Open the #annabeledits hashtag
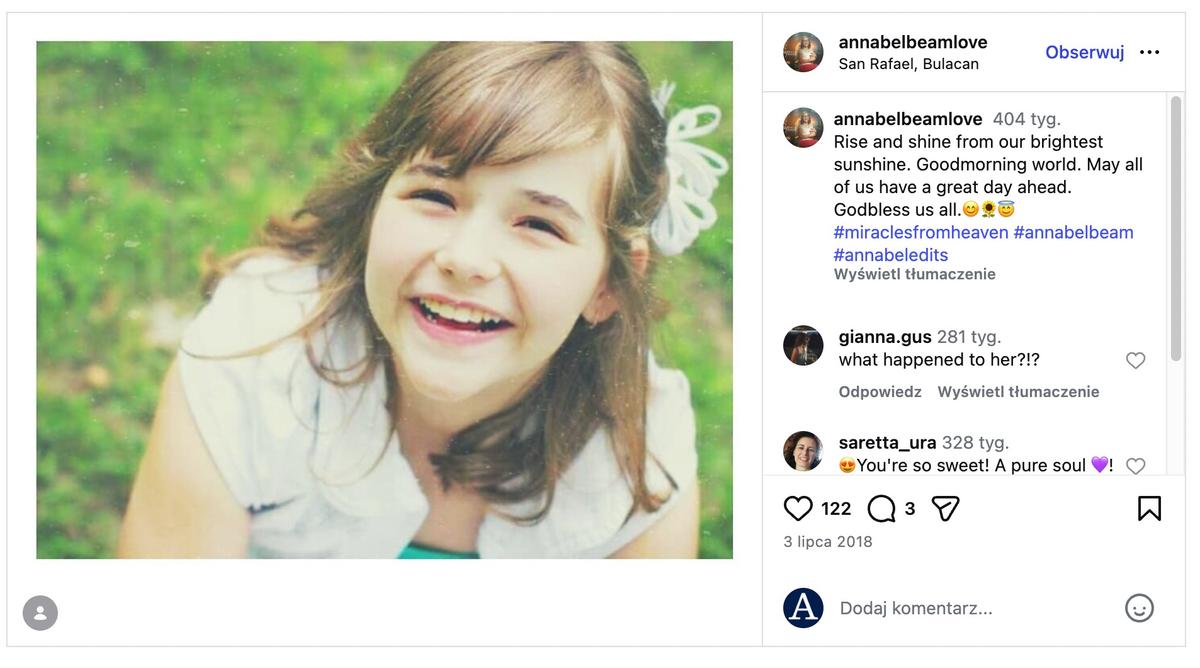 891,255
